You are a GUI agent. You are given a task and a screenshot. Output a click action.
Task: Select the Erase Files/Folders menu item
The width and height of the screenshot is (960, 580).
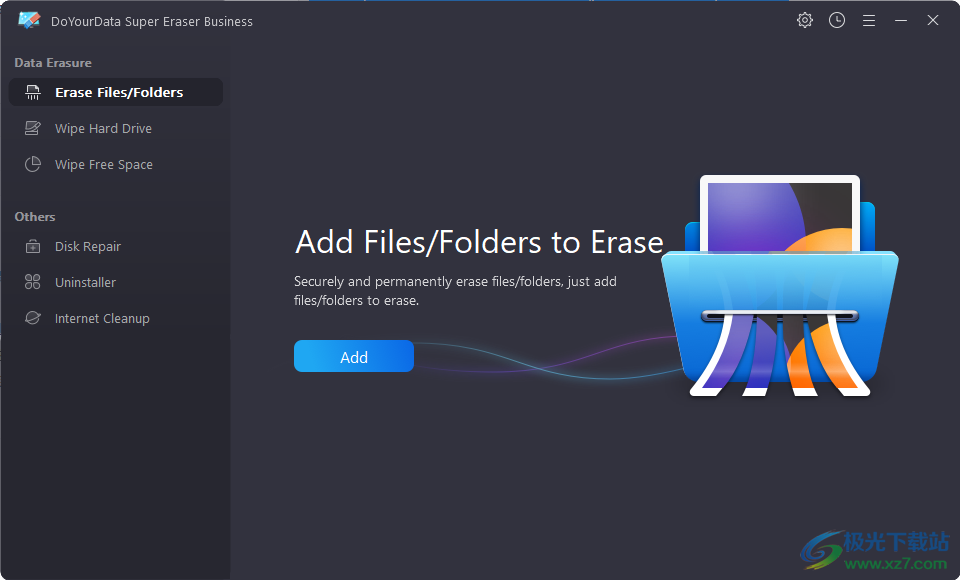[116, 92]
